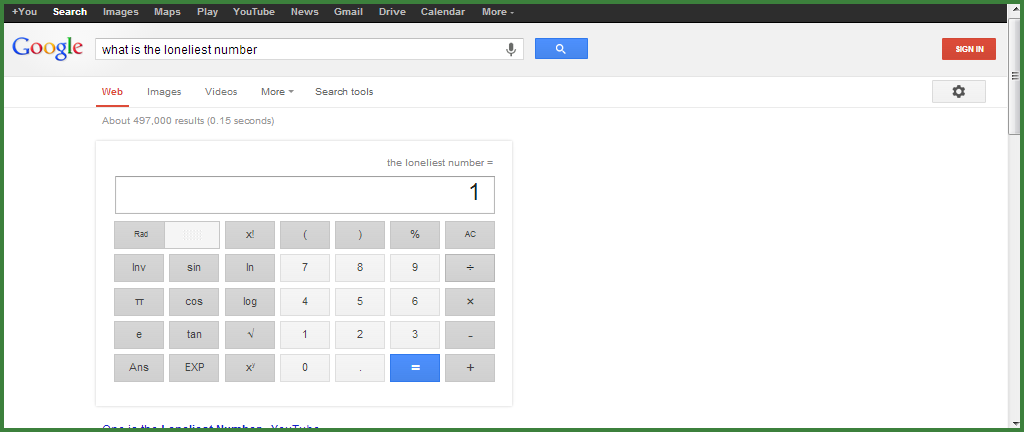Click the multiply operator key

470,301
